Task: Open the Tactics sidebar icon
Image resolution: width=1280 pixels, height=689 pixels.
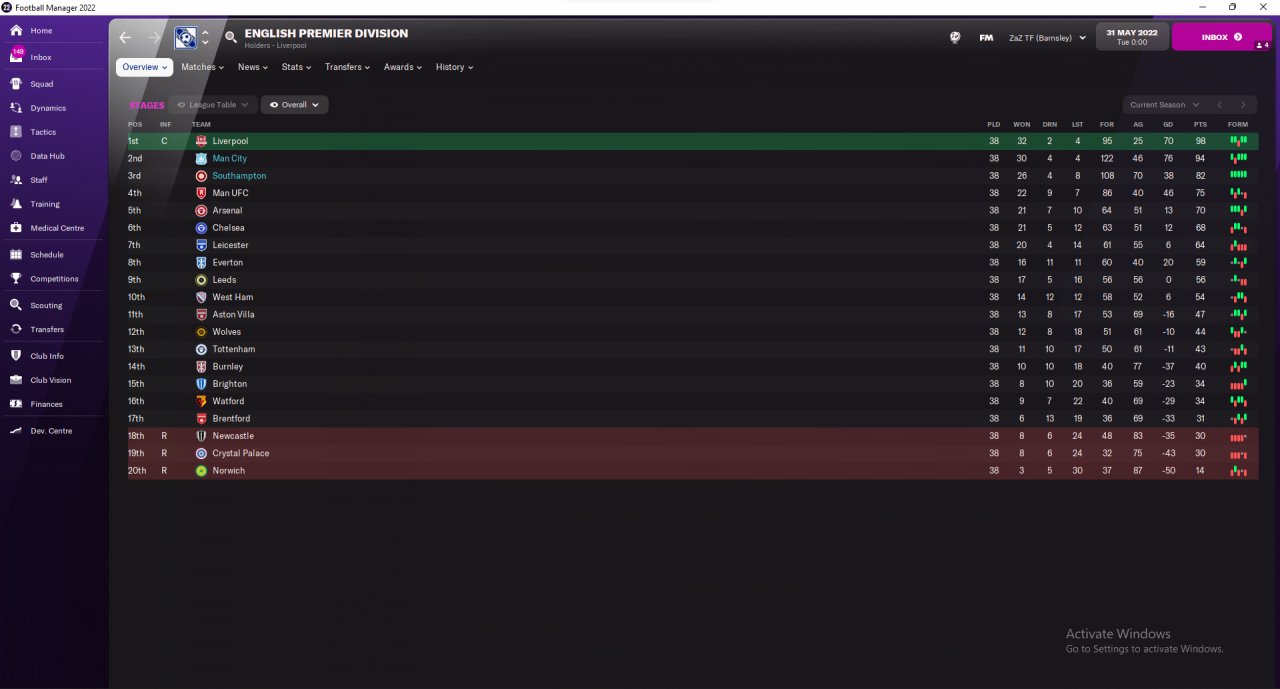Action: 16,132
